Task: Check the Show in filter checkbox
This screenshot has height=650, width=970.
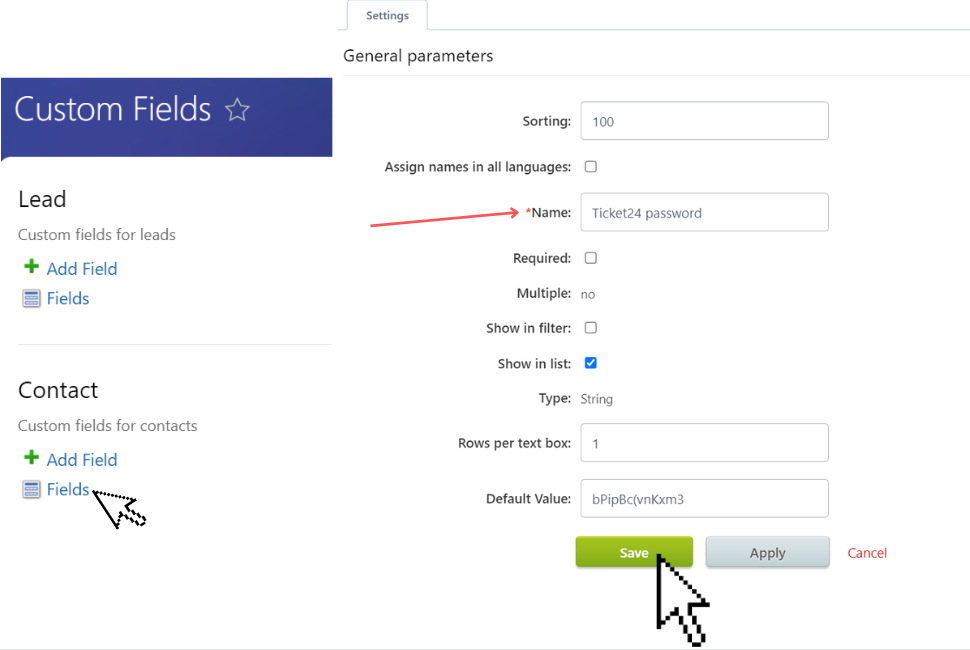Action: point(591,328)
